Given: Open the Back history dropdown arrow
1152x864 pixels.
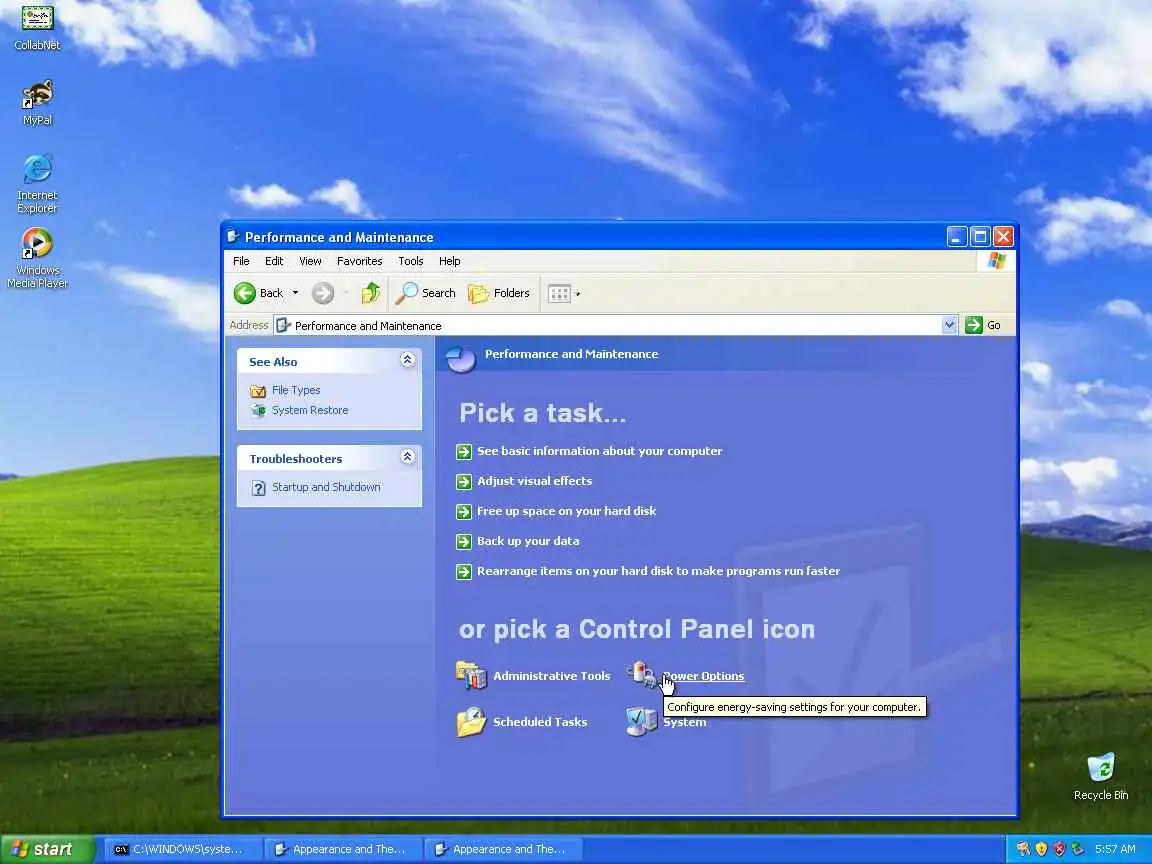Looking at the screenshot, I should click(295, 293).
